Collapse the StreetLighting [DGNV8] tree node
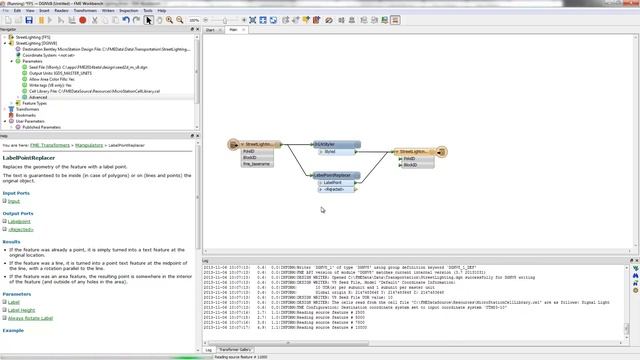Viewport: 640px width, 360px height. pyautogui.click(x=5, y=43)
